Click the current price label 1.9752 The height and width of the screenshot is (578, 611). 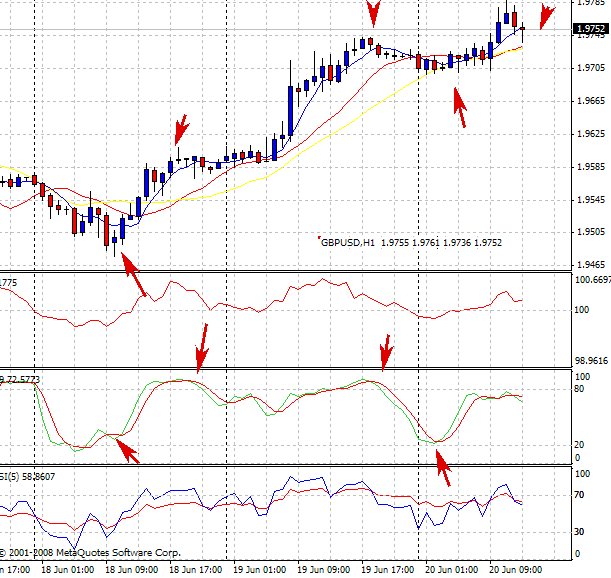588,30
